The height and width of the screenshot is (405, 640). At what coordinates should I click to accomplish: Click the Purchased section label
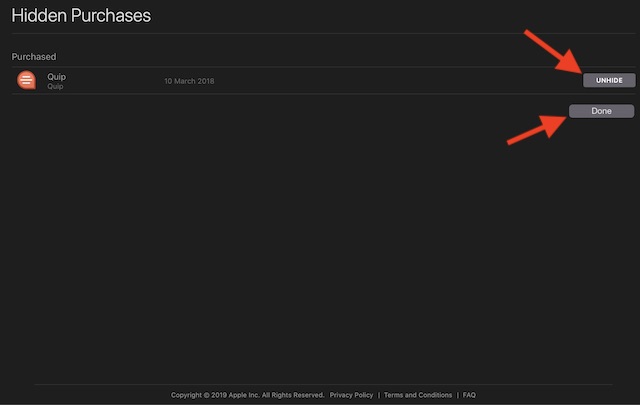pos(34,57)
